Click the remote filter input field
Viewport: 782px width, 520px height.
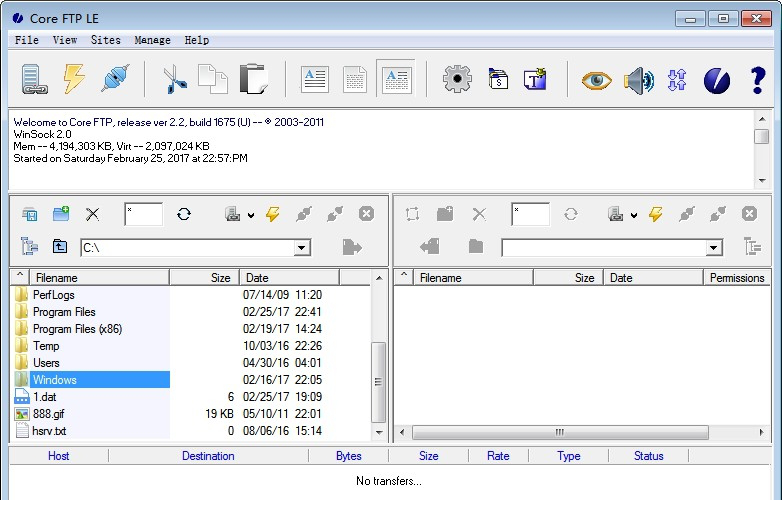[530, 214]
